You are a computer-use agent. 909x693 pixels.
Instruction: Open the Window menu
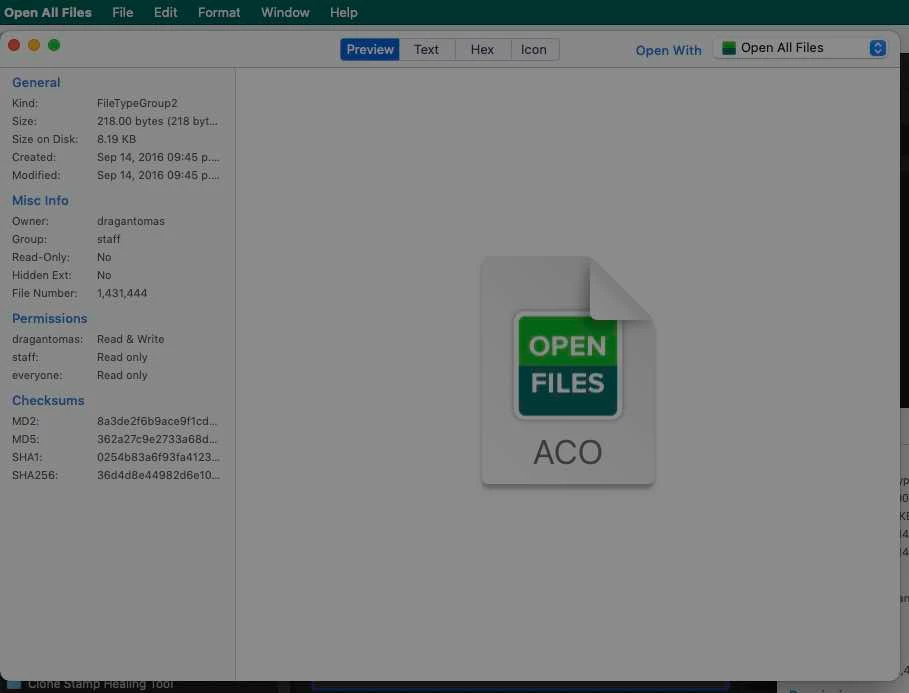coord(285,12)
